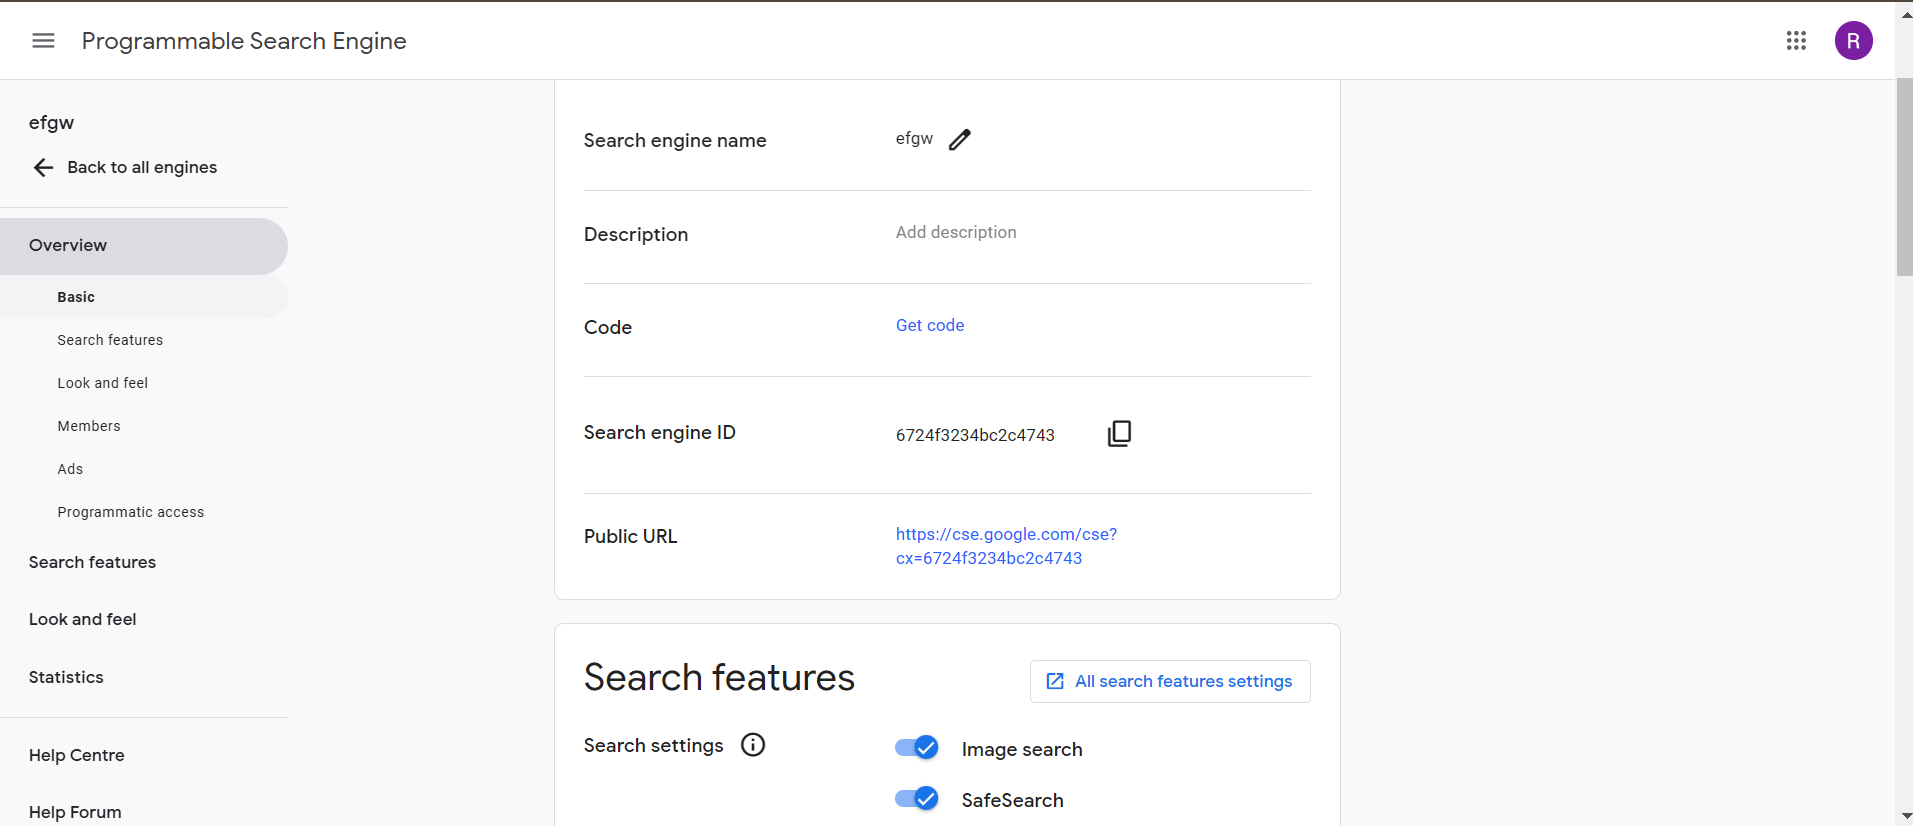This screenshot has height=826, width=1913.
Task: Click the scrollbar up arrow
Action: coord(1905,14)
